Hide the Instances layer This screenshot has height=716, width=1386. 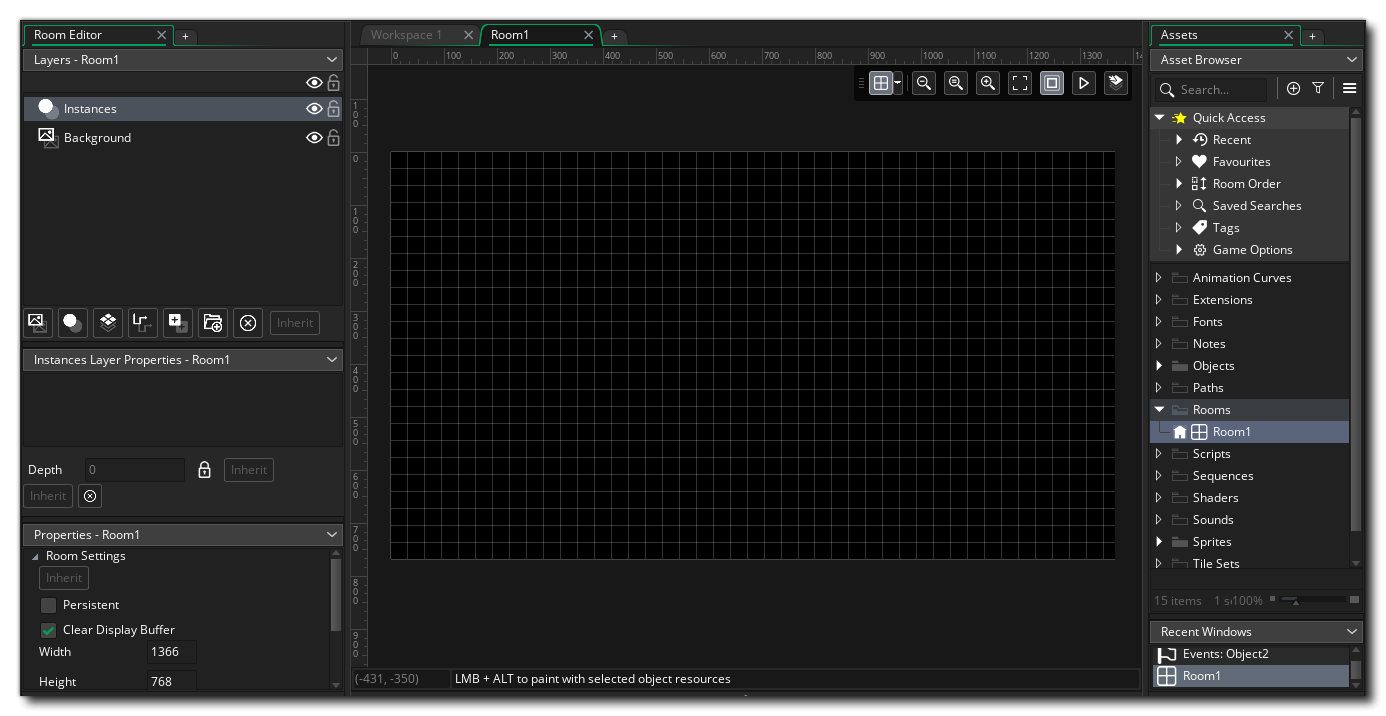tap(314, 109)
